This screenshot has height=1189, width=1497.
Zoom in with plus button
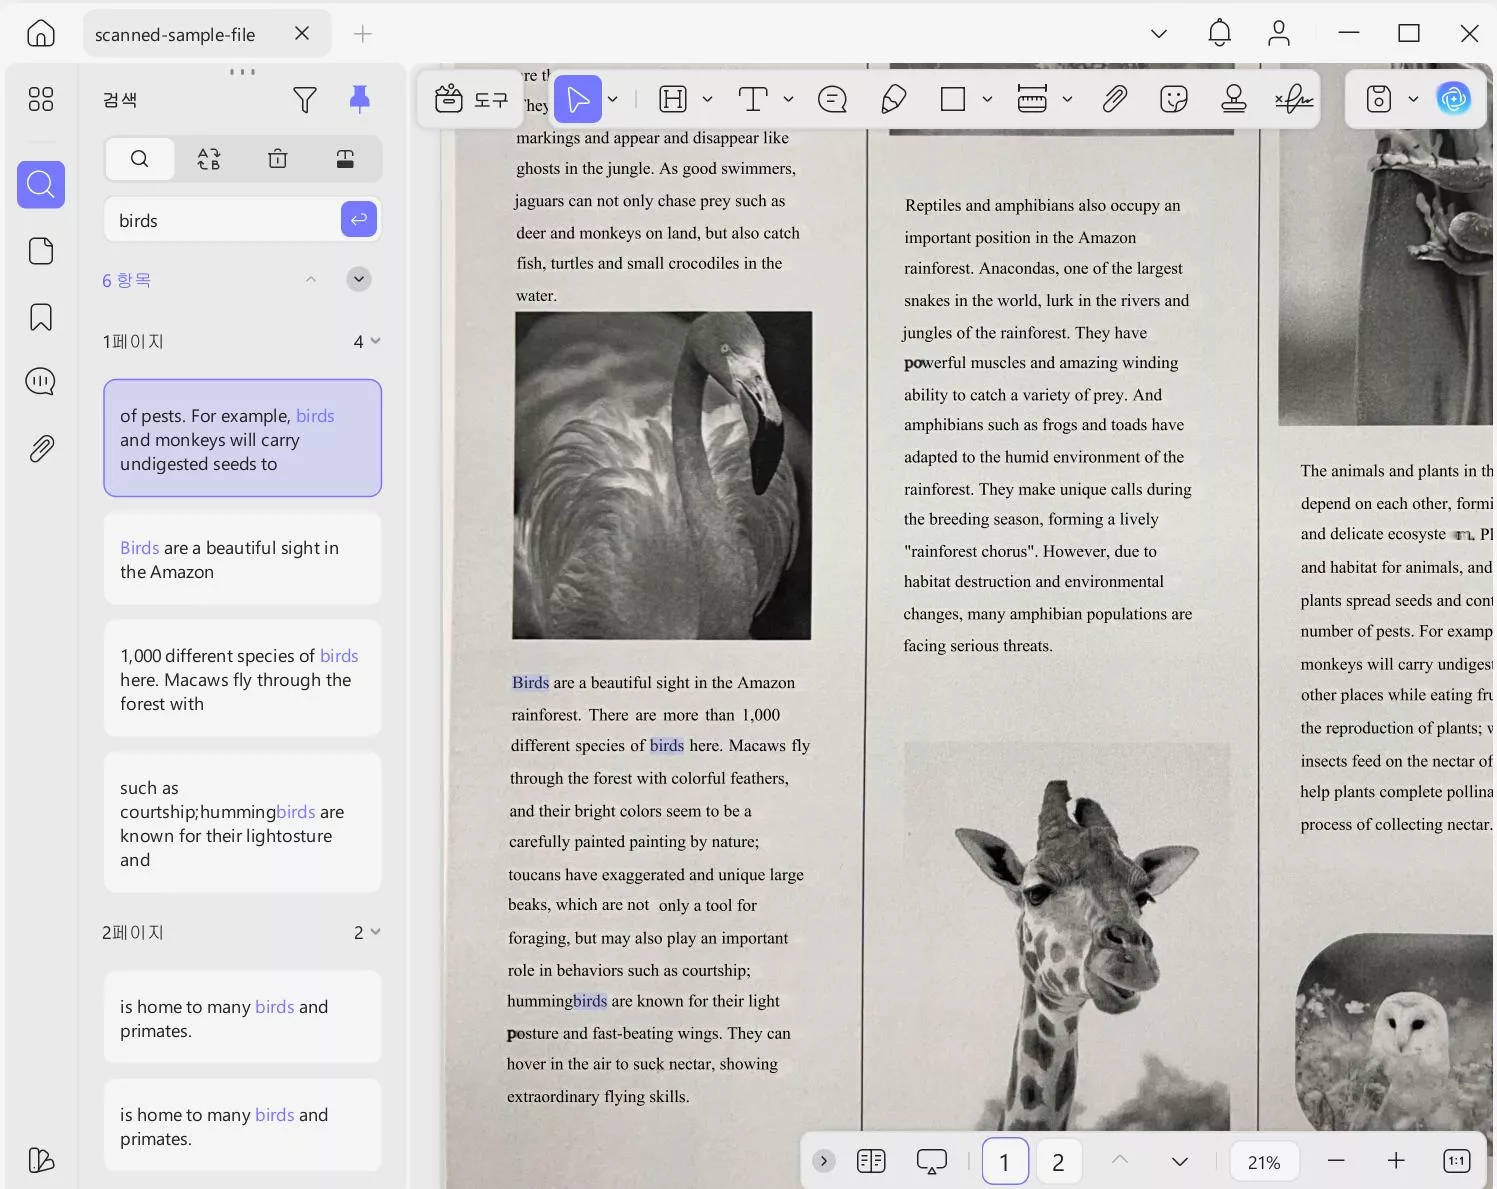(x=1396, y=1160)
